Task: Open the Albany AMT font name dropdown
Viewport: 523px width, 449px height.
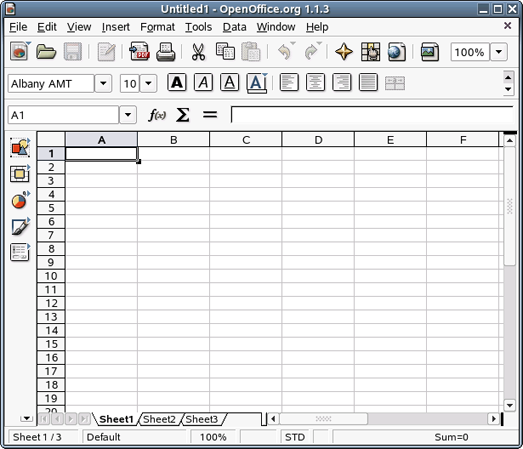Action: (x=103, y=83)
